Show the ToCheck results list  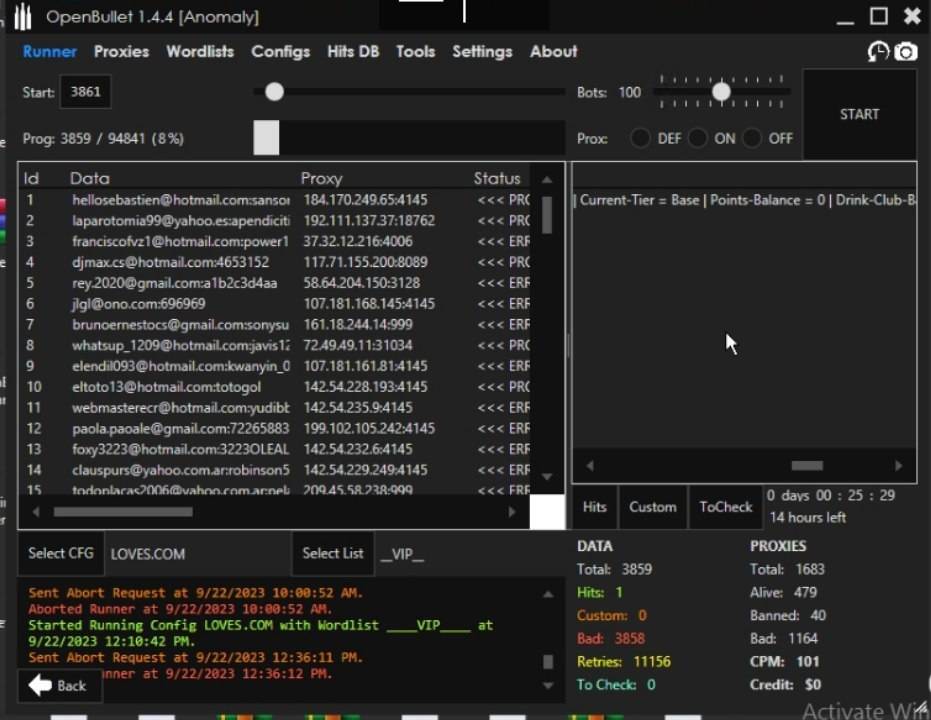coord(725,507)
